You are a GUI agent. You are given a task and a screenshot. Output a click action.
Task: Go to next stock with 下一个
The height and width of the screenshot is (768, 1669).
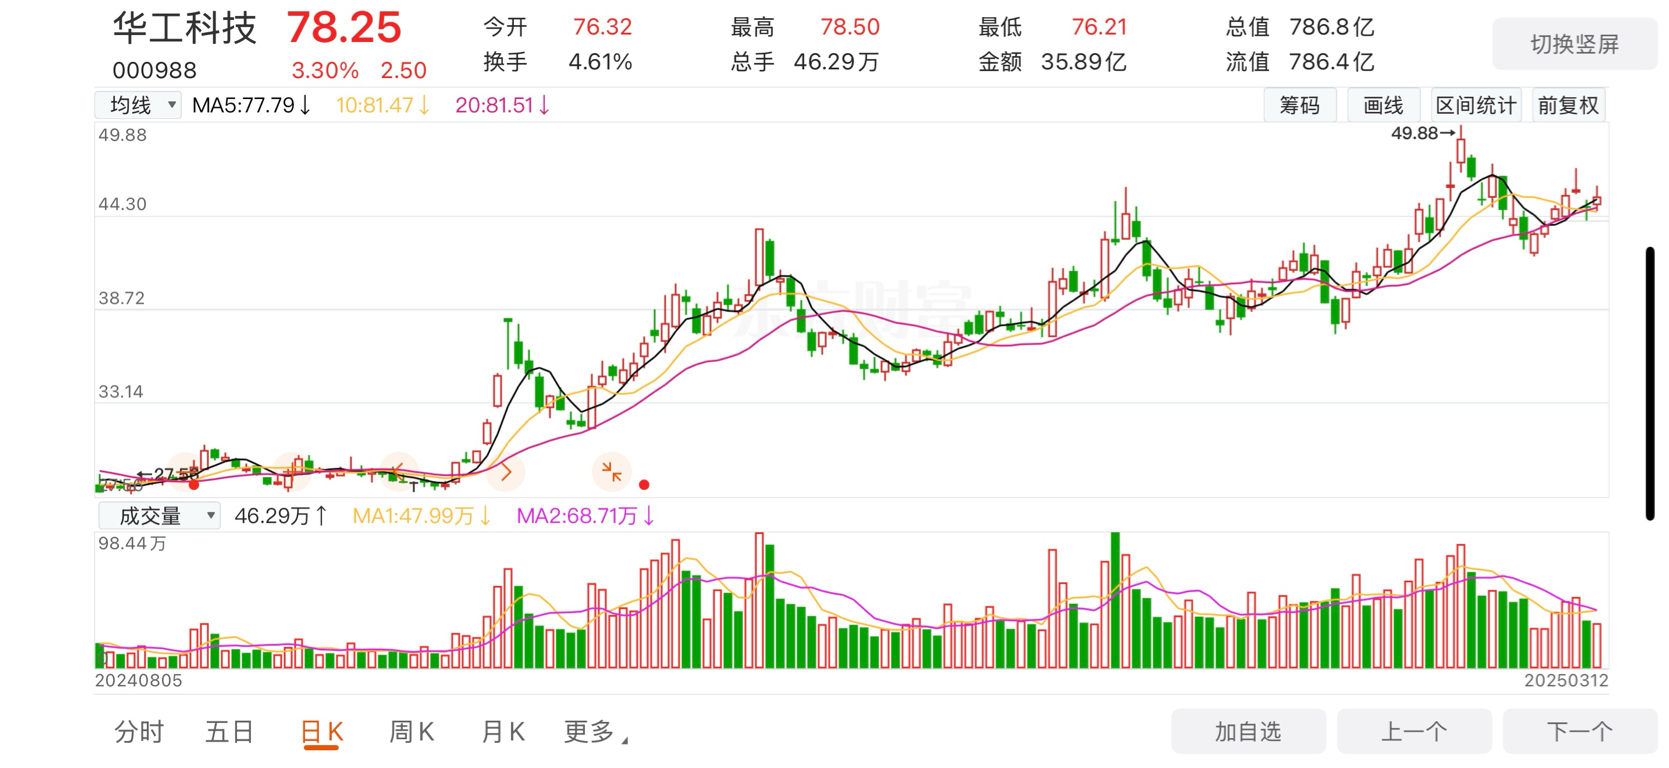tap(1580, 732)
